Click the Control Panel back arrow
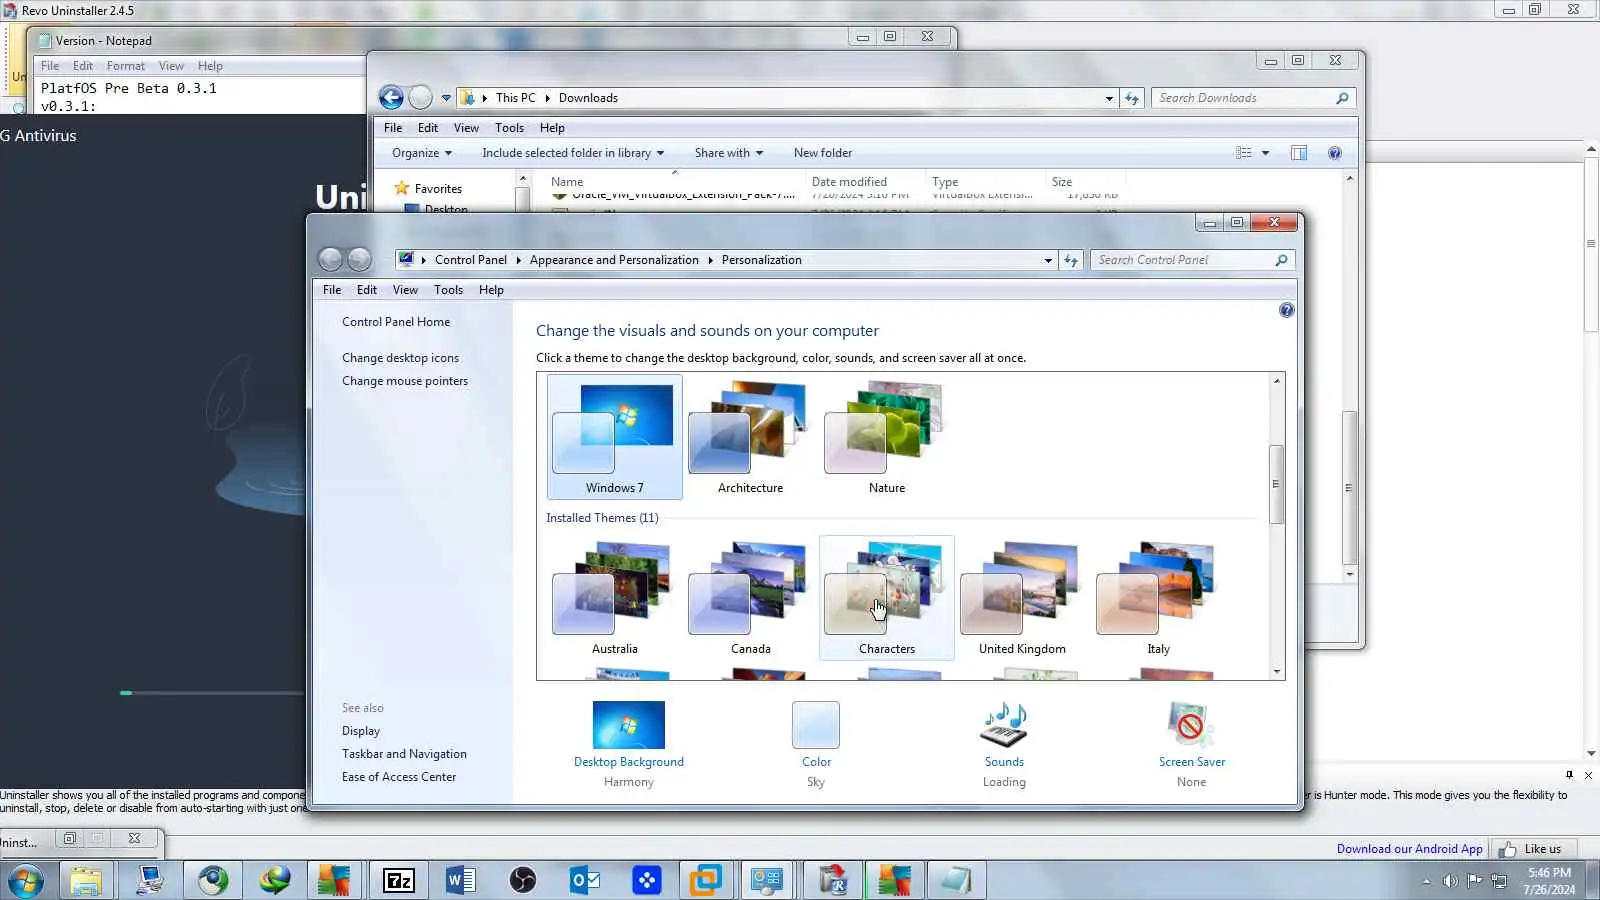 330,259
